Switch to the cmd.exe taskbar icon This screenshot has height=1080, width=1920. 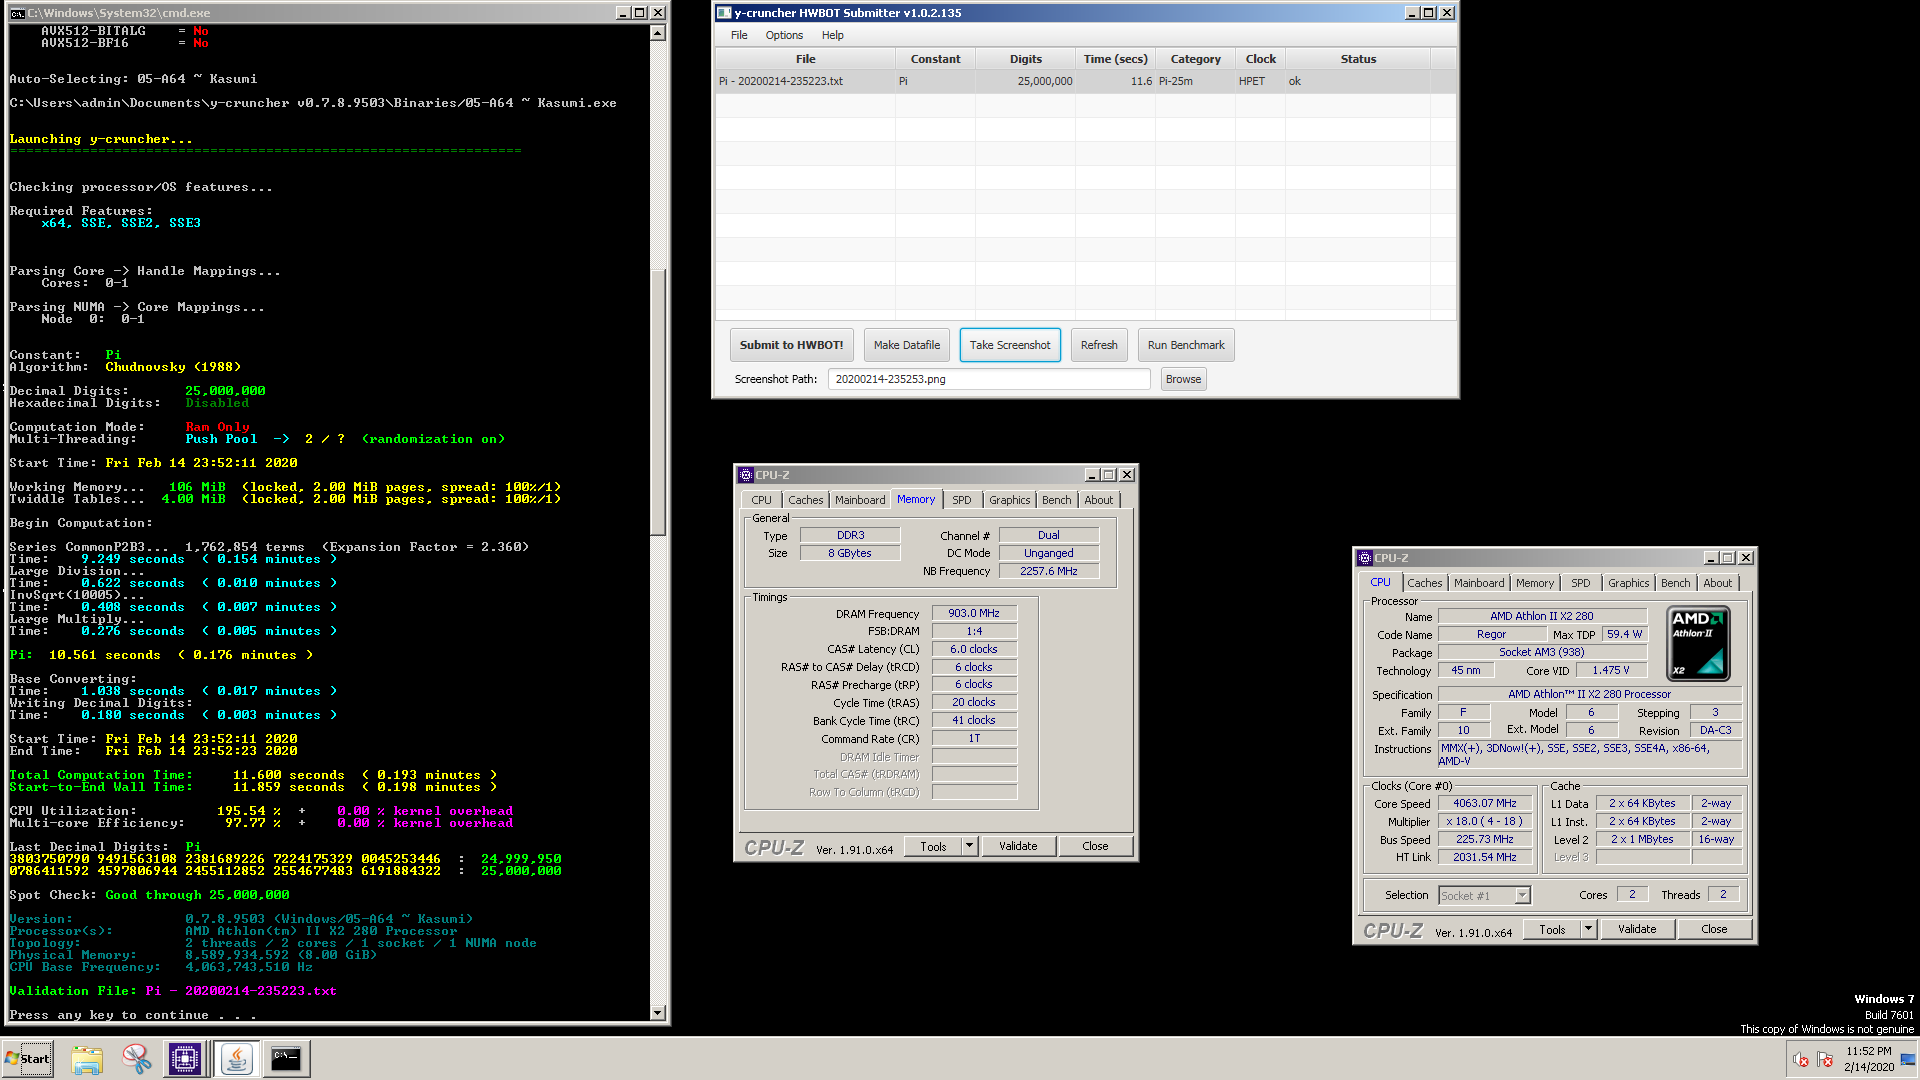(x=286, y=1059)
